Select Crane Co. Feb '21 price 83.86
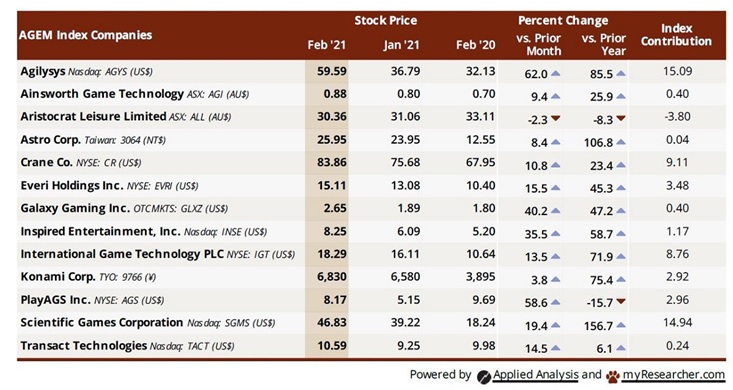Viewport: 733px width, 390px height. pyautogui.click(x=331, y=162)
